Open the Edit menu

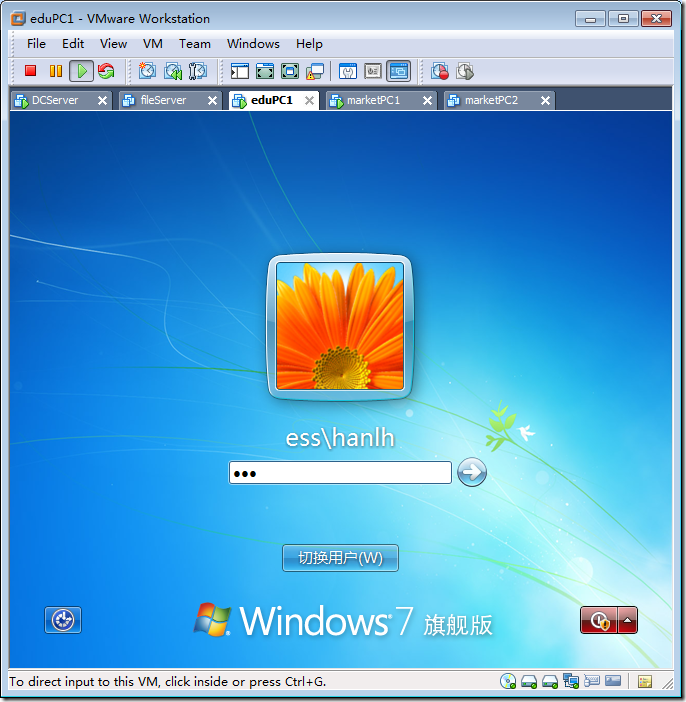pos(73,44)
